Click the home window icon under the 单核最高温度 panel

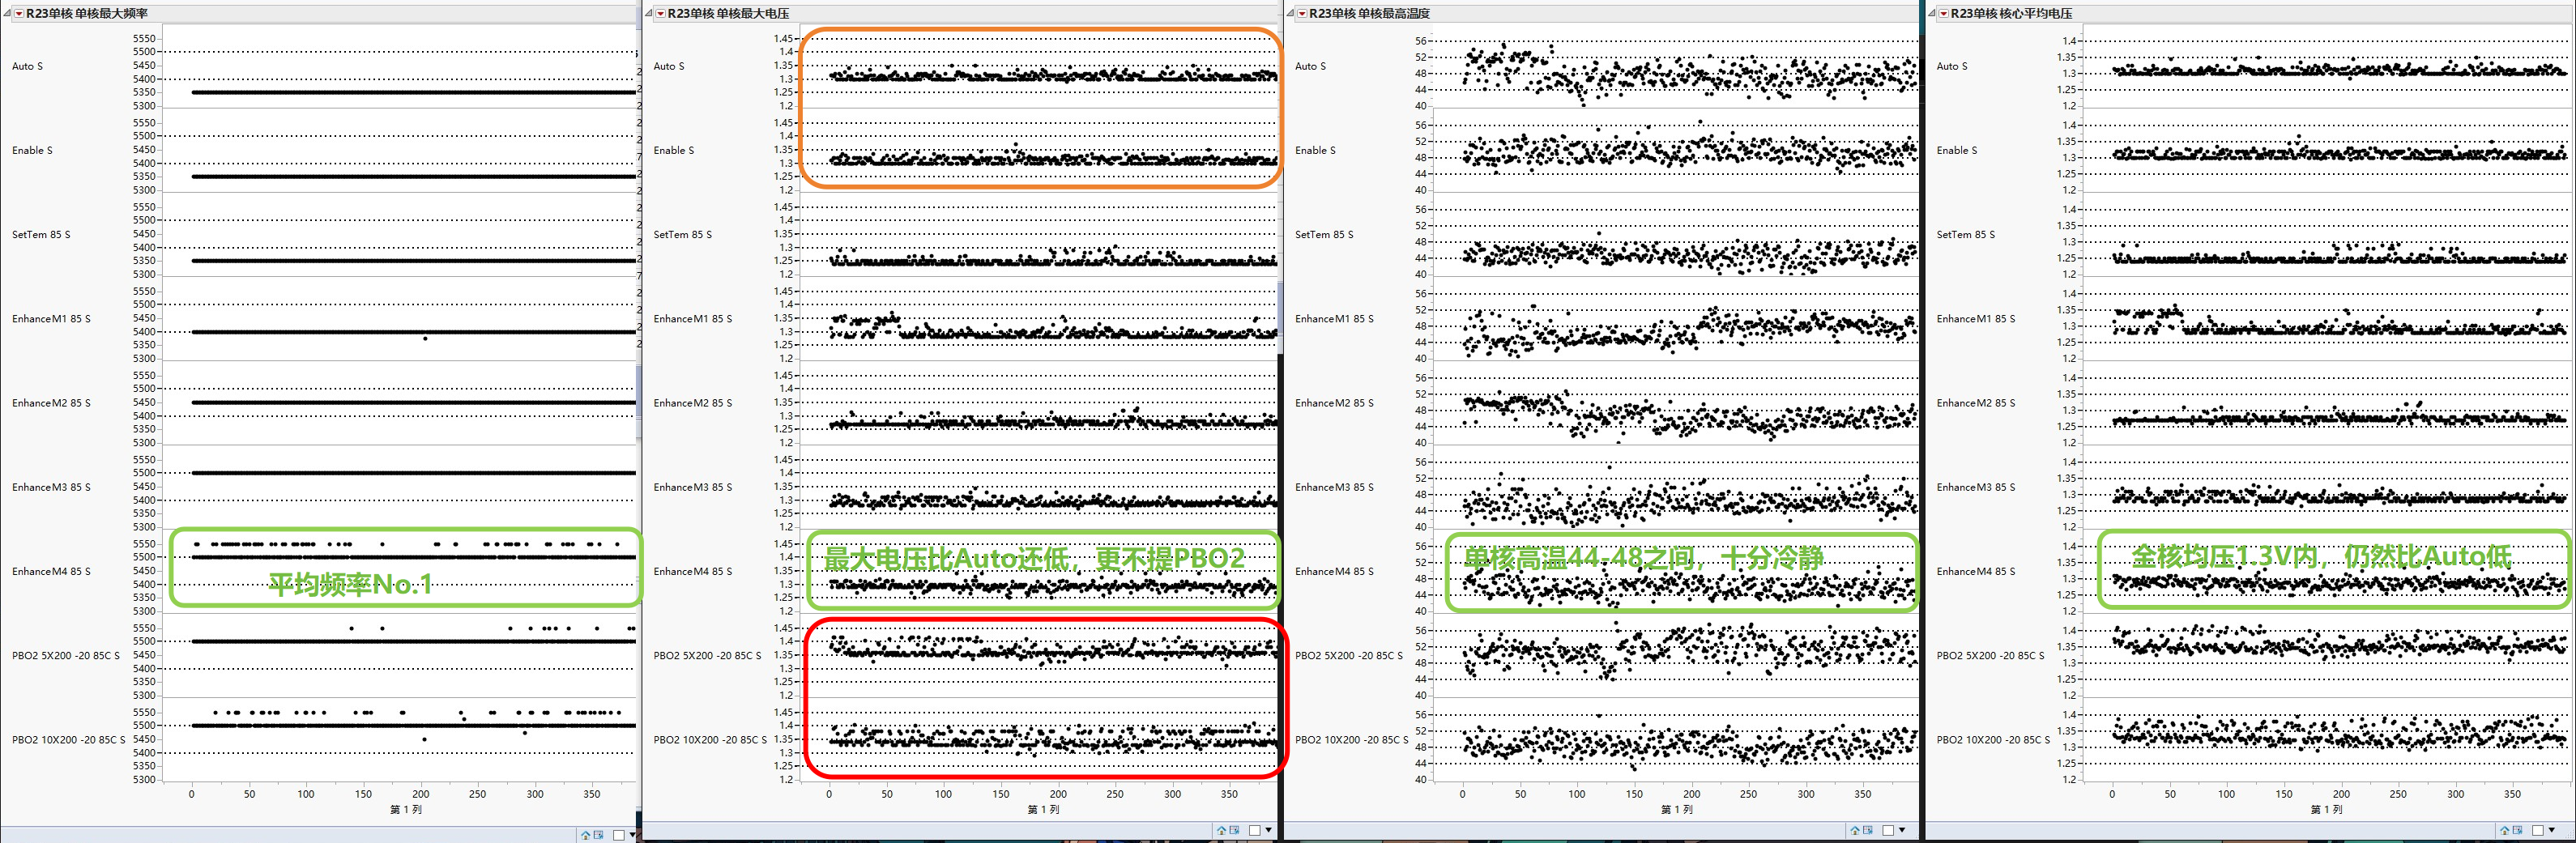click(x=1855, y=830)
